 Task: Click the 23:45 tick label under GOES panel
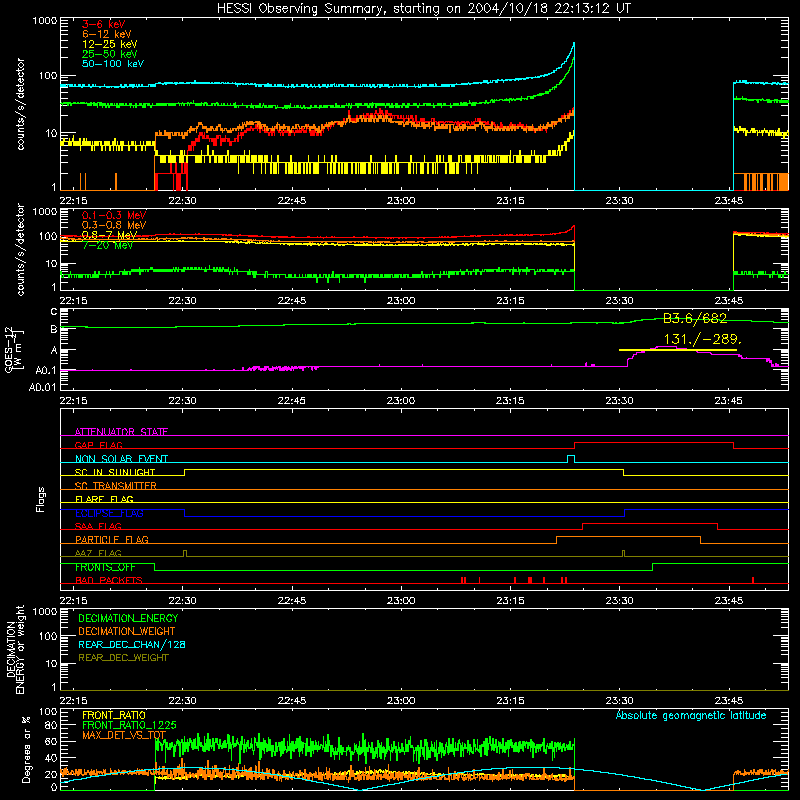click(729, 401)
